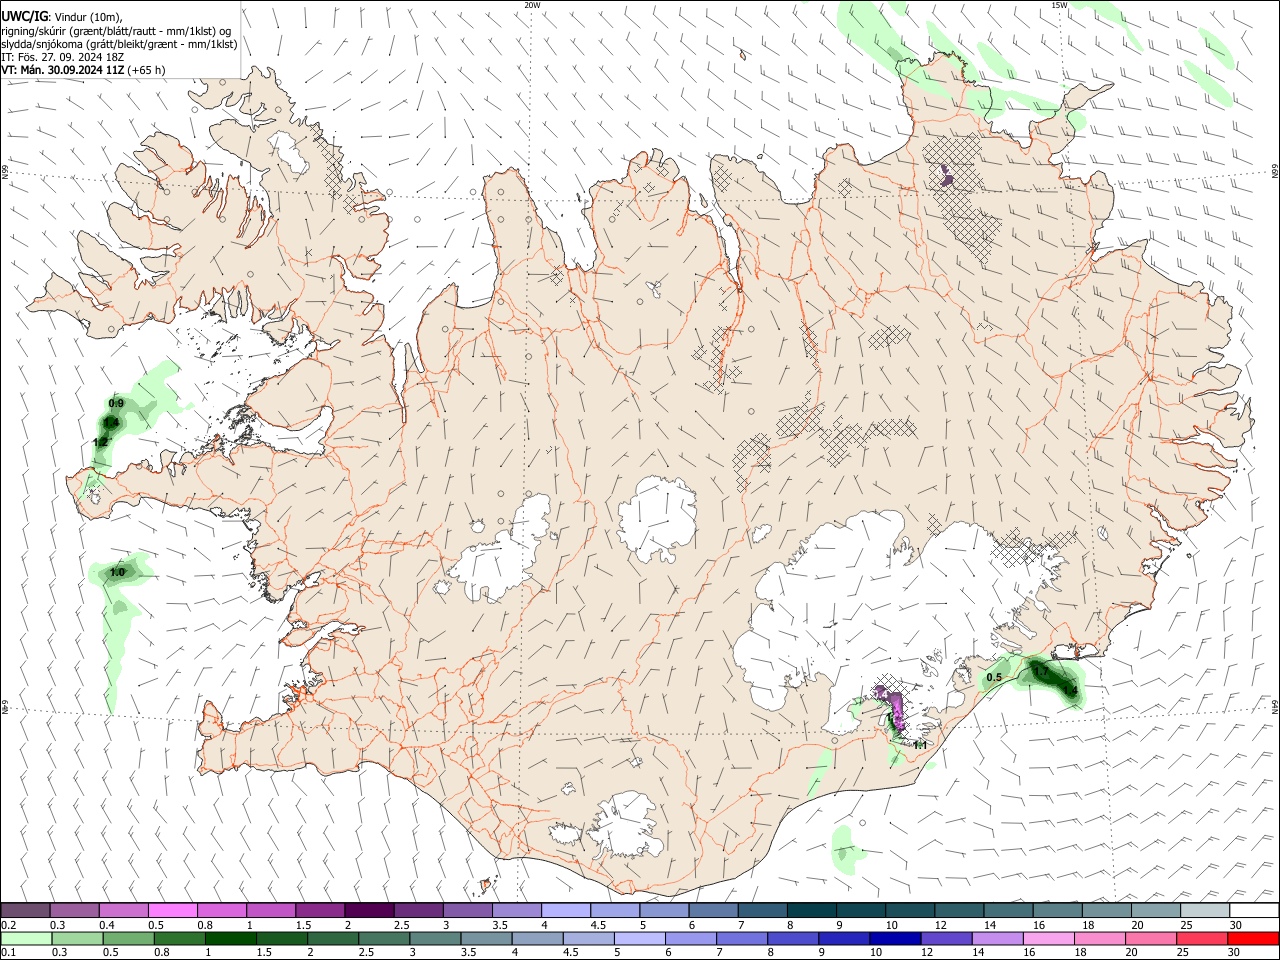The image size is (1280, 960).
Task: Click the '1.2' precipitation label near Snæfellsnes
Action: point(100,442)
